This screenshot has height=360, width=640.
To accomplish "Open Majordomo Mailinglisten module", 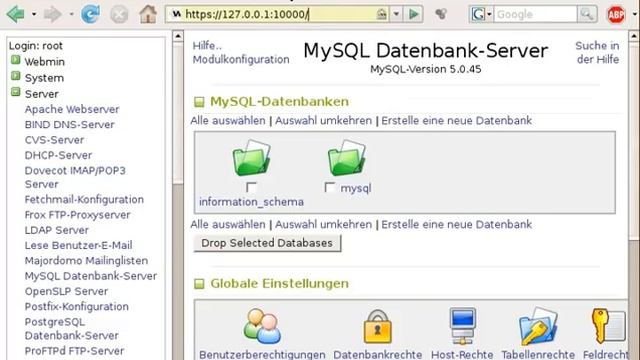I will tap(86, 260).
